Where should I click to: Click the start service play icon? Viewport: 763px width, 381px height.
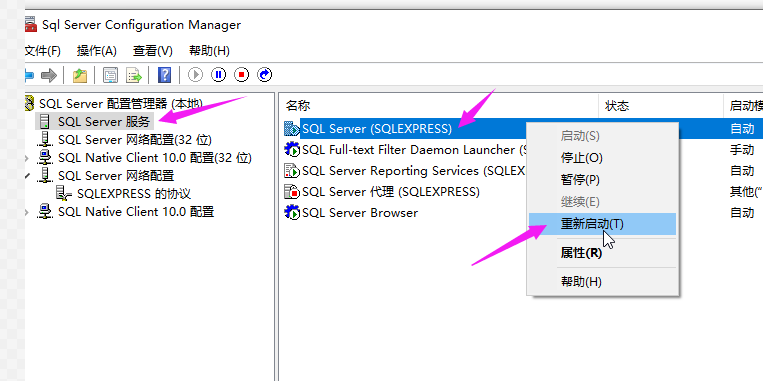click(196, 75)
